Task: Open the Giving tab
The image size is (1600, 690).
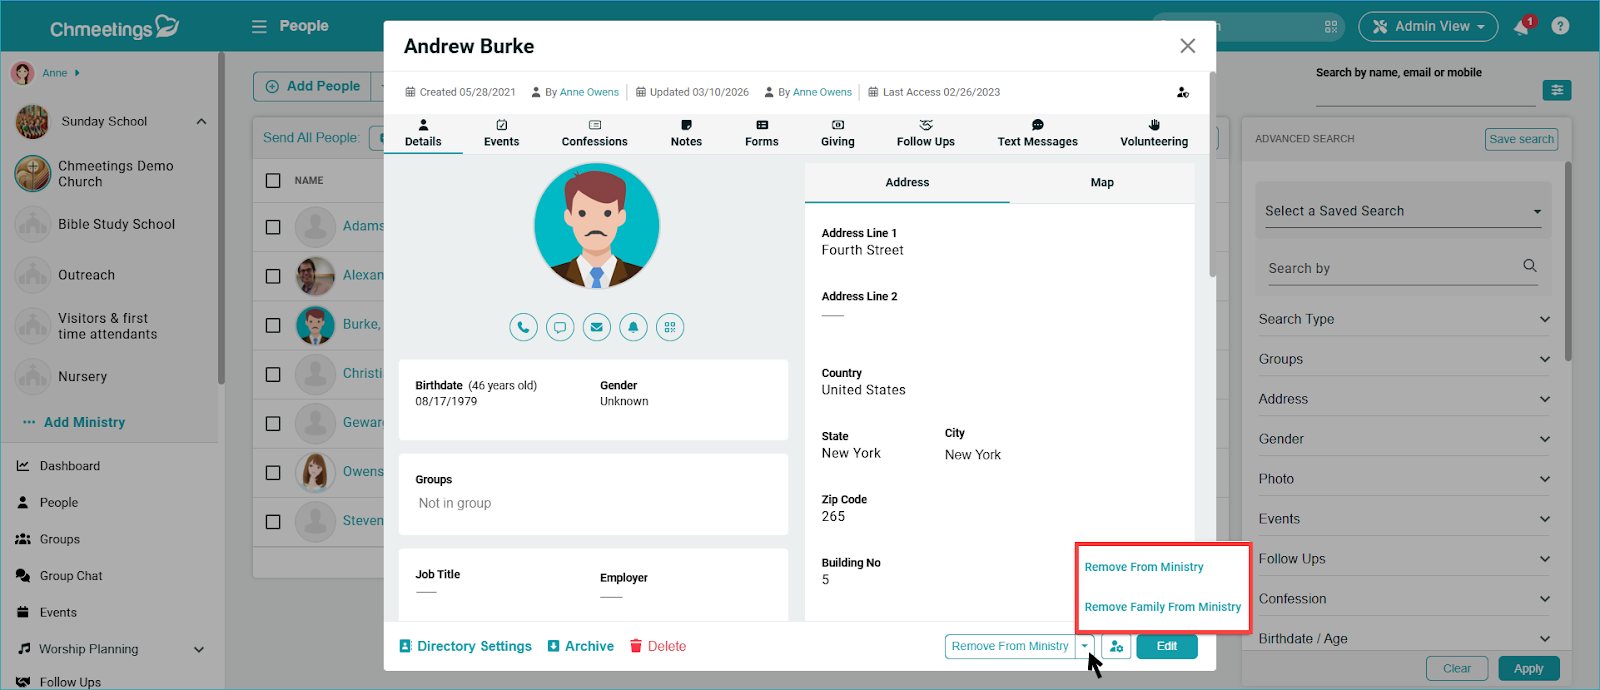Action: pyautogui.click(x=837, y=133)
